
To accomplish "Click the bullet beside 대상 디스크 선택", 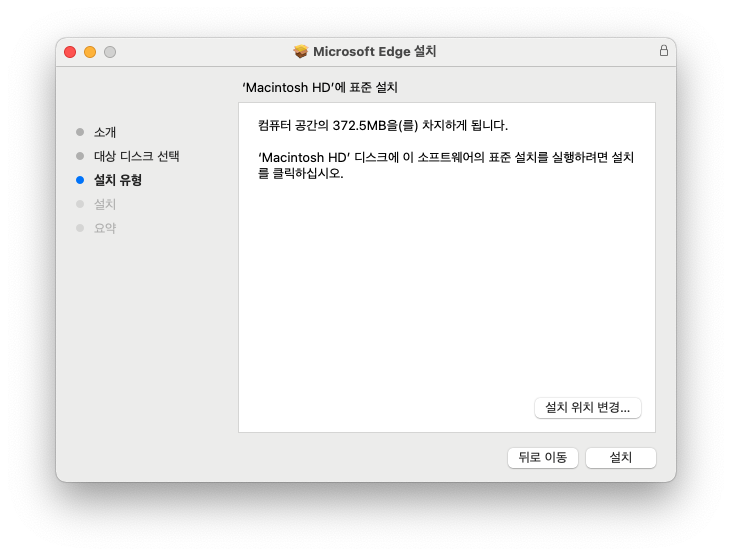I will [80, 156].
